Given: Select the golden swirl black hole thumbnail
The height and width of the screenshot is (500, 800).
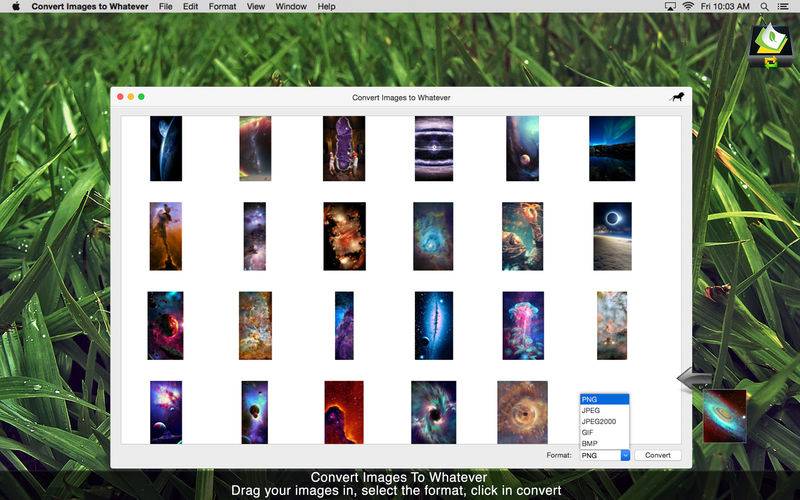Looking at the screenshot, I should pos(522,412).
